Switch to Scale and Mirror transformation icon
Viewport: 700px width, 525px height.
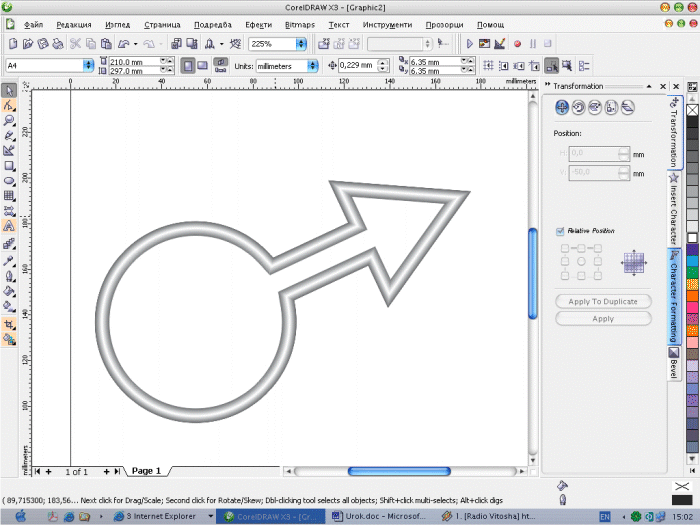coord(595,108)
